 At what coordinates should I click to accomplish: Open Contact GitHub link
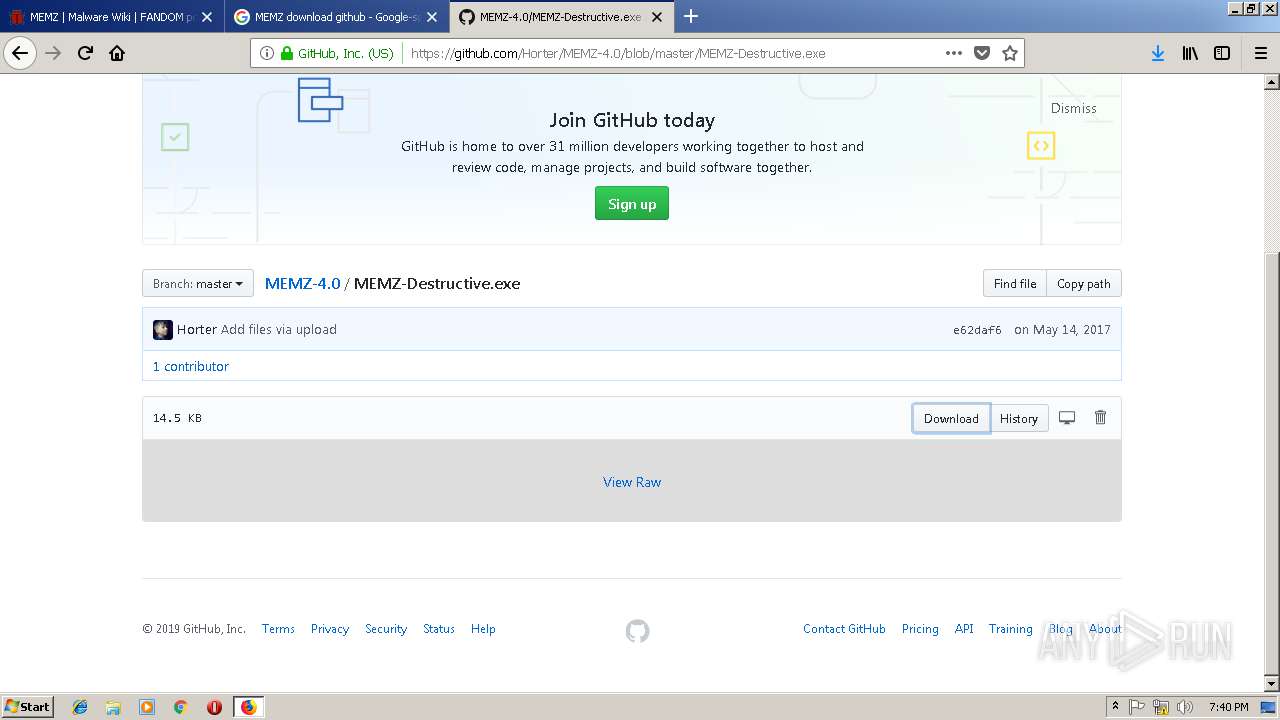click(x=844, y=629)
